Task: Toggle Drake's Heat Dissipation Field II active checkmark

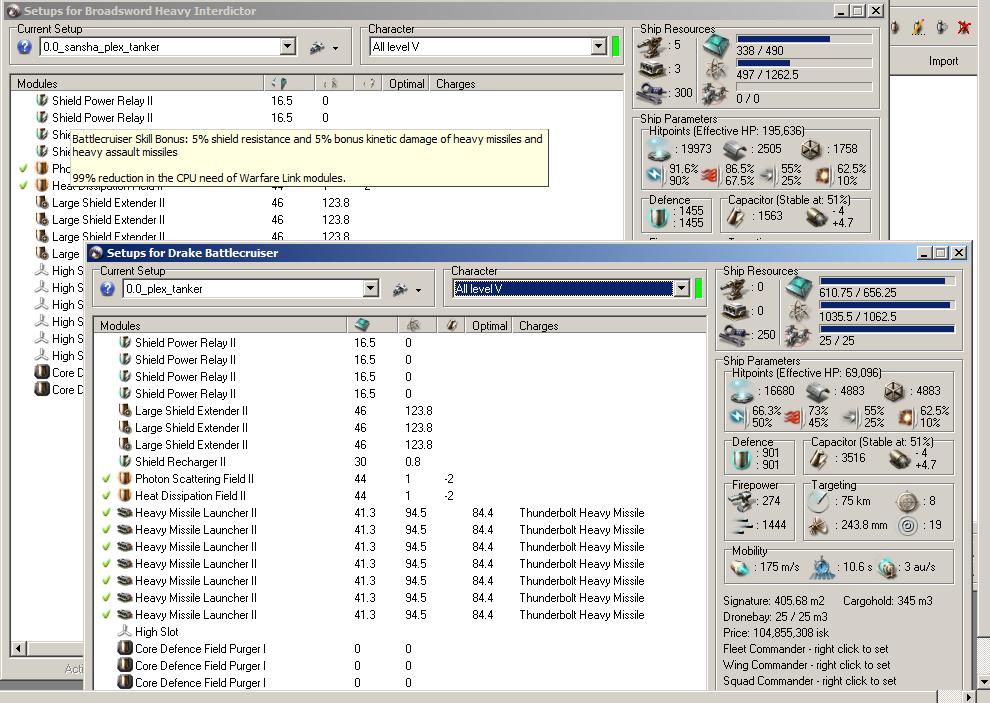Action: [107, 496]
